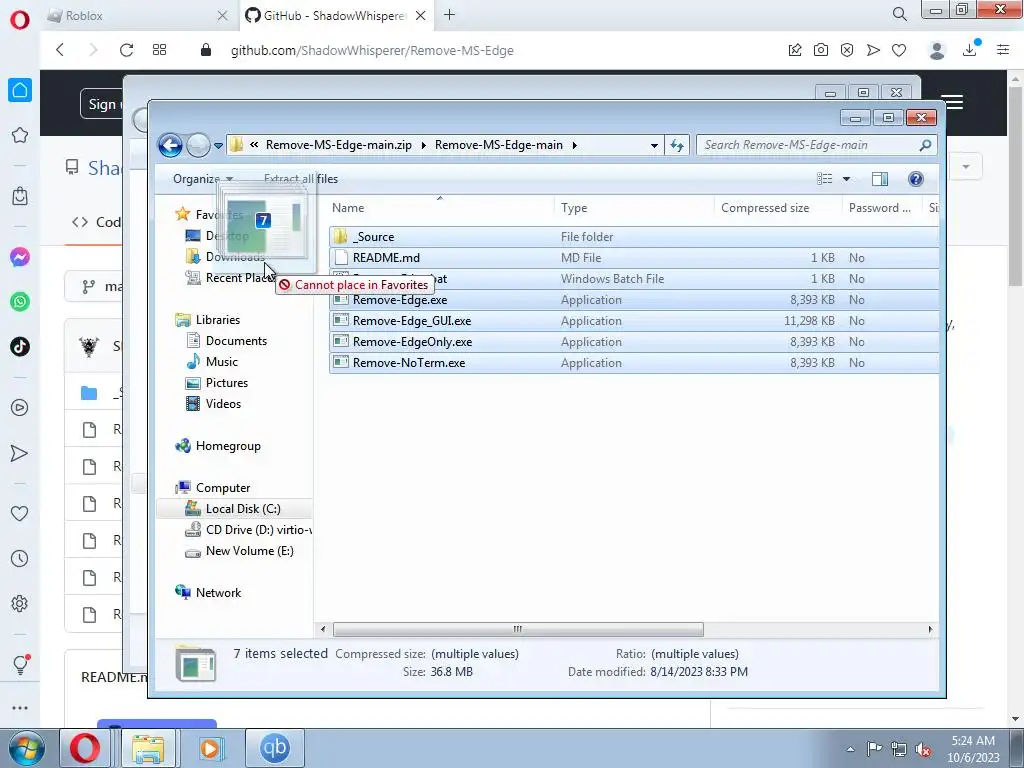
Task: Toggle the preview pane icon
Action: tap(880, 179)
